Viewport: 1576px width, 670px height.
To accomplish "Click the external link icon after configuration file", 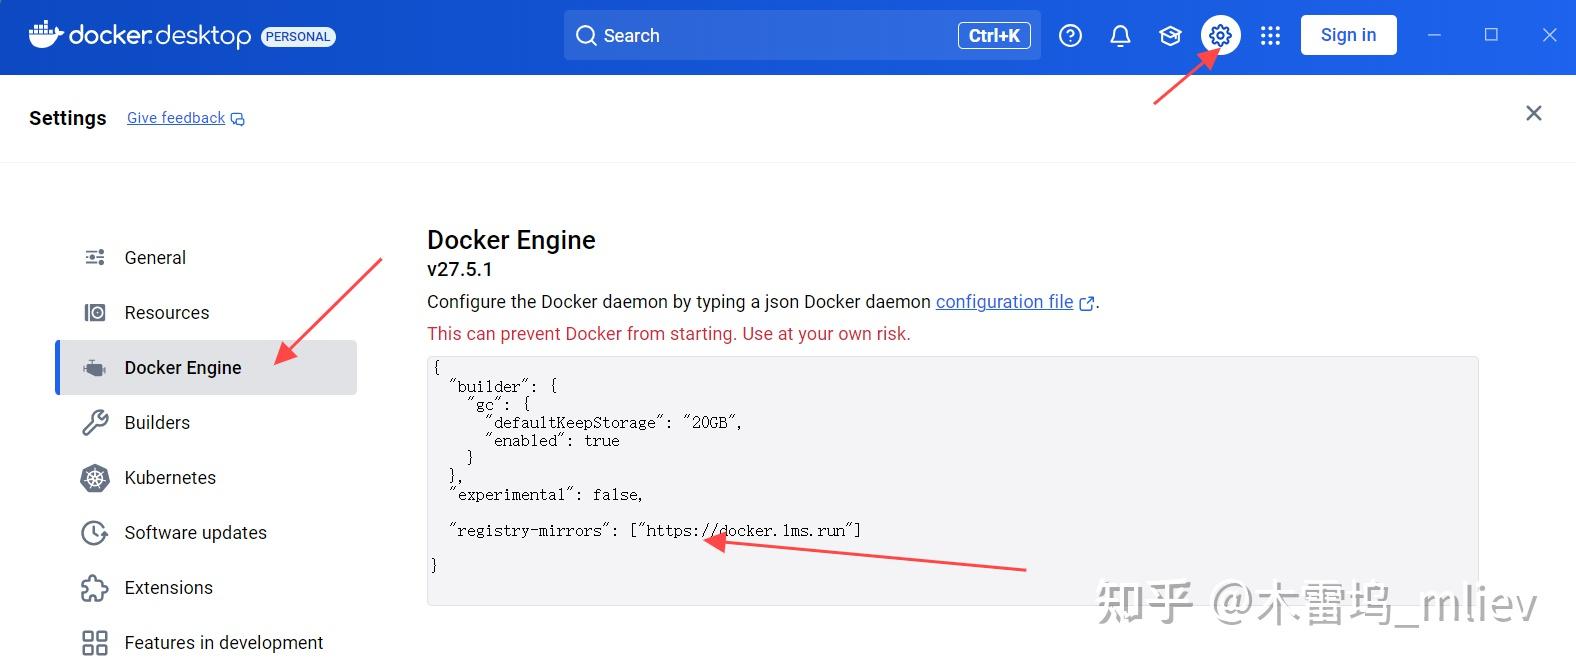I will 1087,303.
